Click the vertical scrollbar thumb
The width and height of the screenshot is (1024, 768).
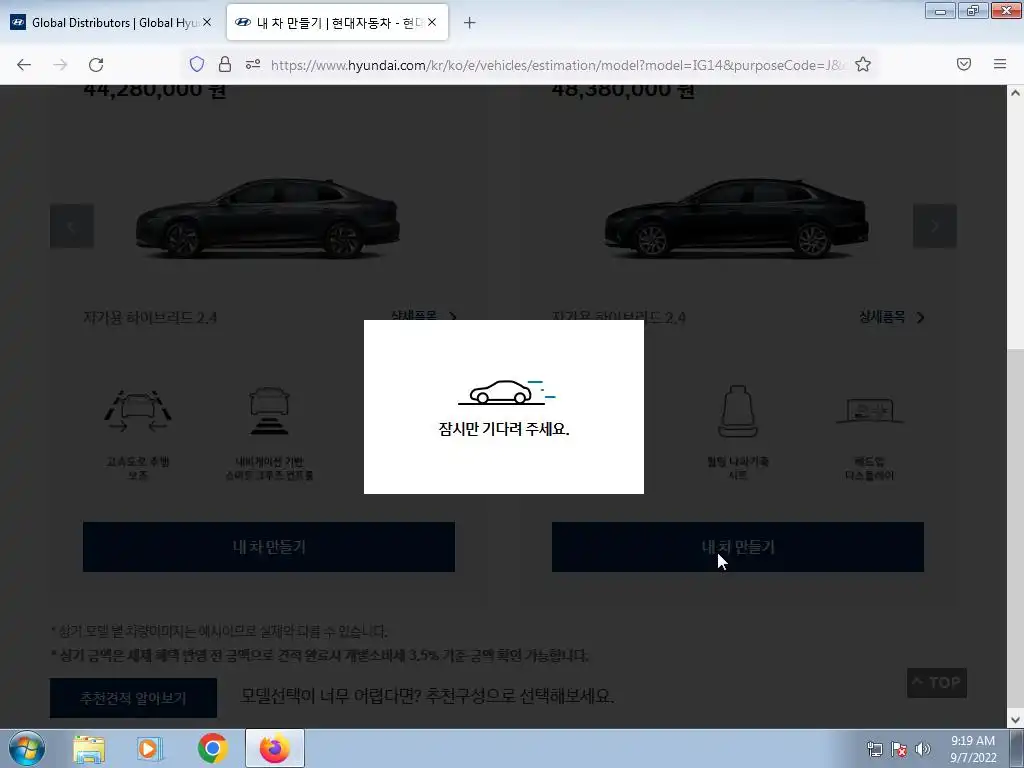[1015, 529]
